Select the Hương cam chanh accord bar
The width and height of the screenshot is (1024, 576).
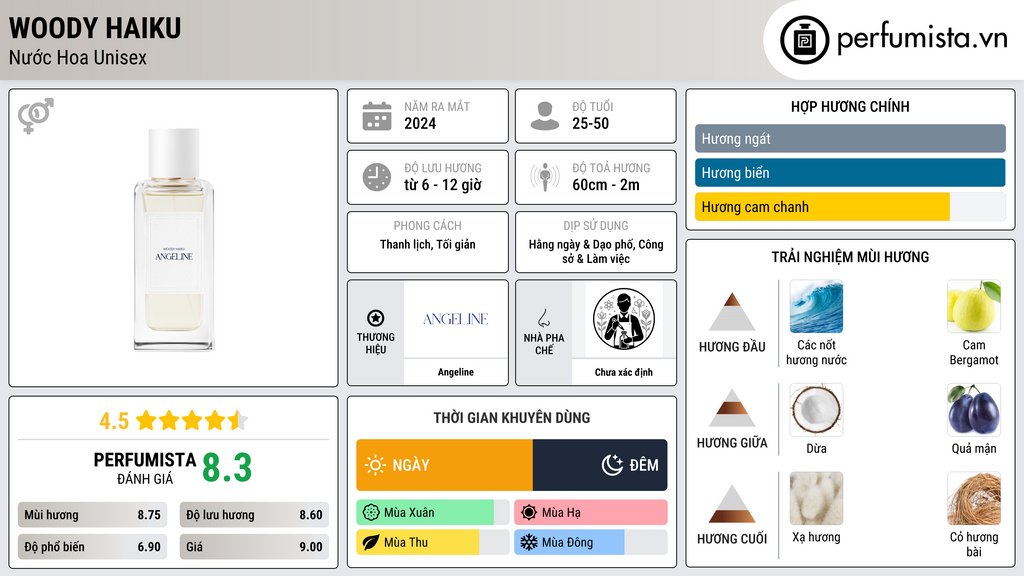tap(850, 207)
